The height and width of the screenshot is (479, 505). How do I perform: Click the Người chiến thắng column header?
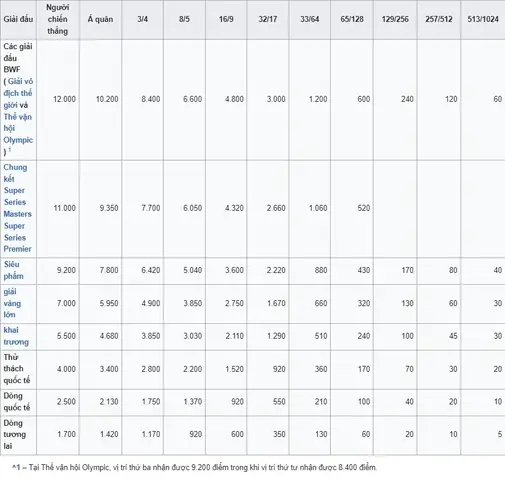[58, 19]
